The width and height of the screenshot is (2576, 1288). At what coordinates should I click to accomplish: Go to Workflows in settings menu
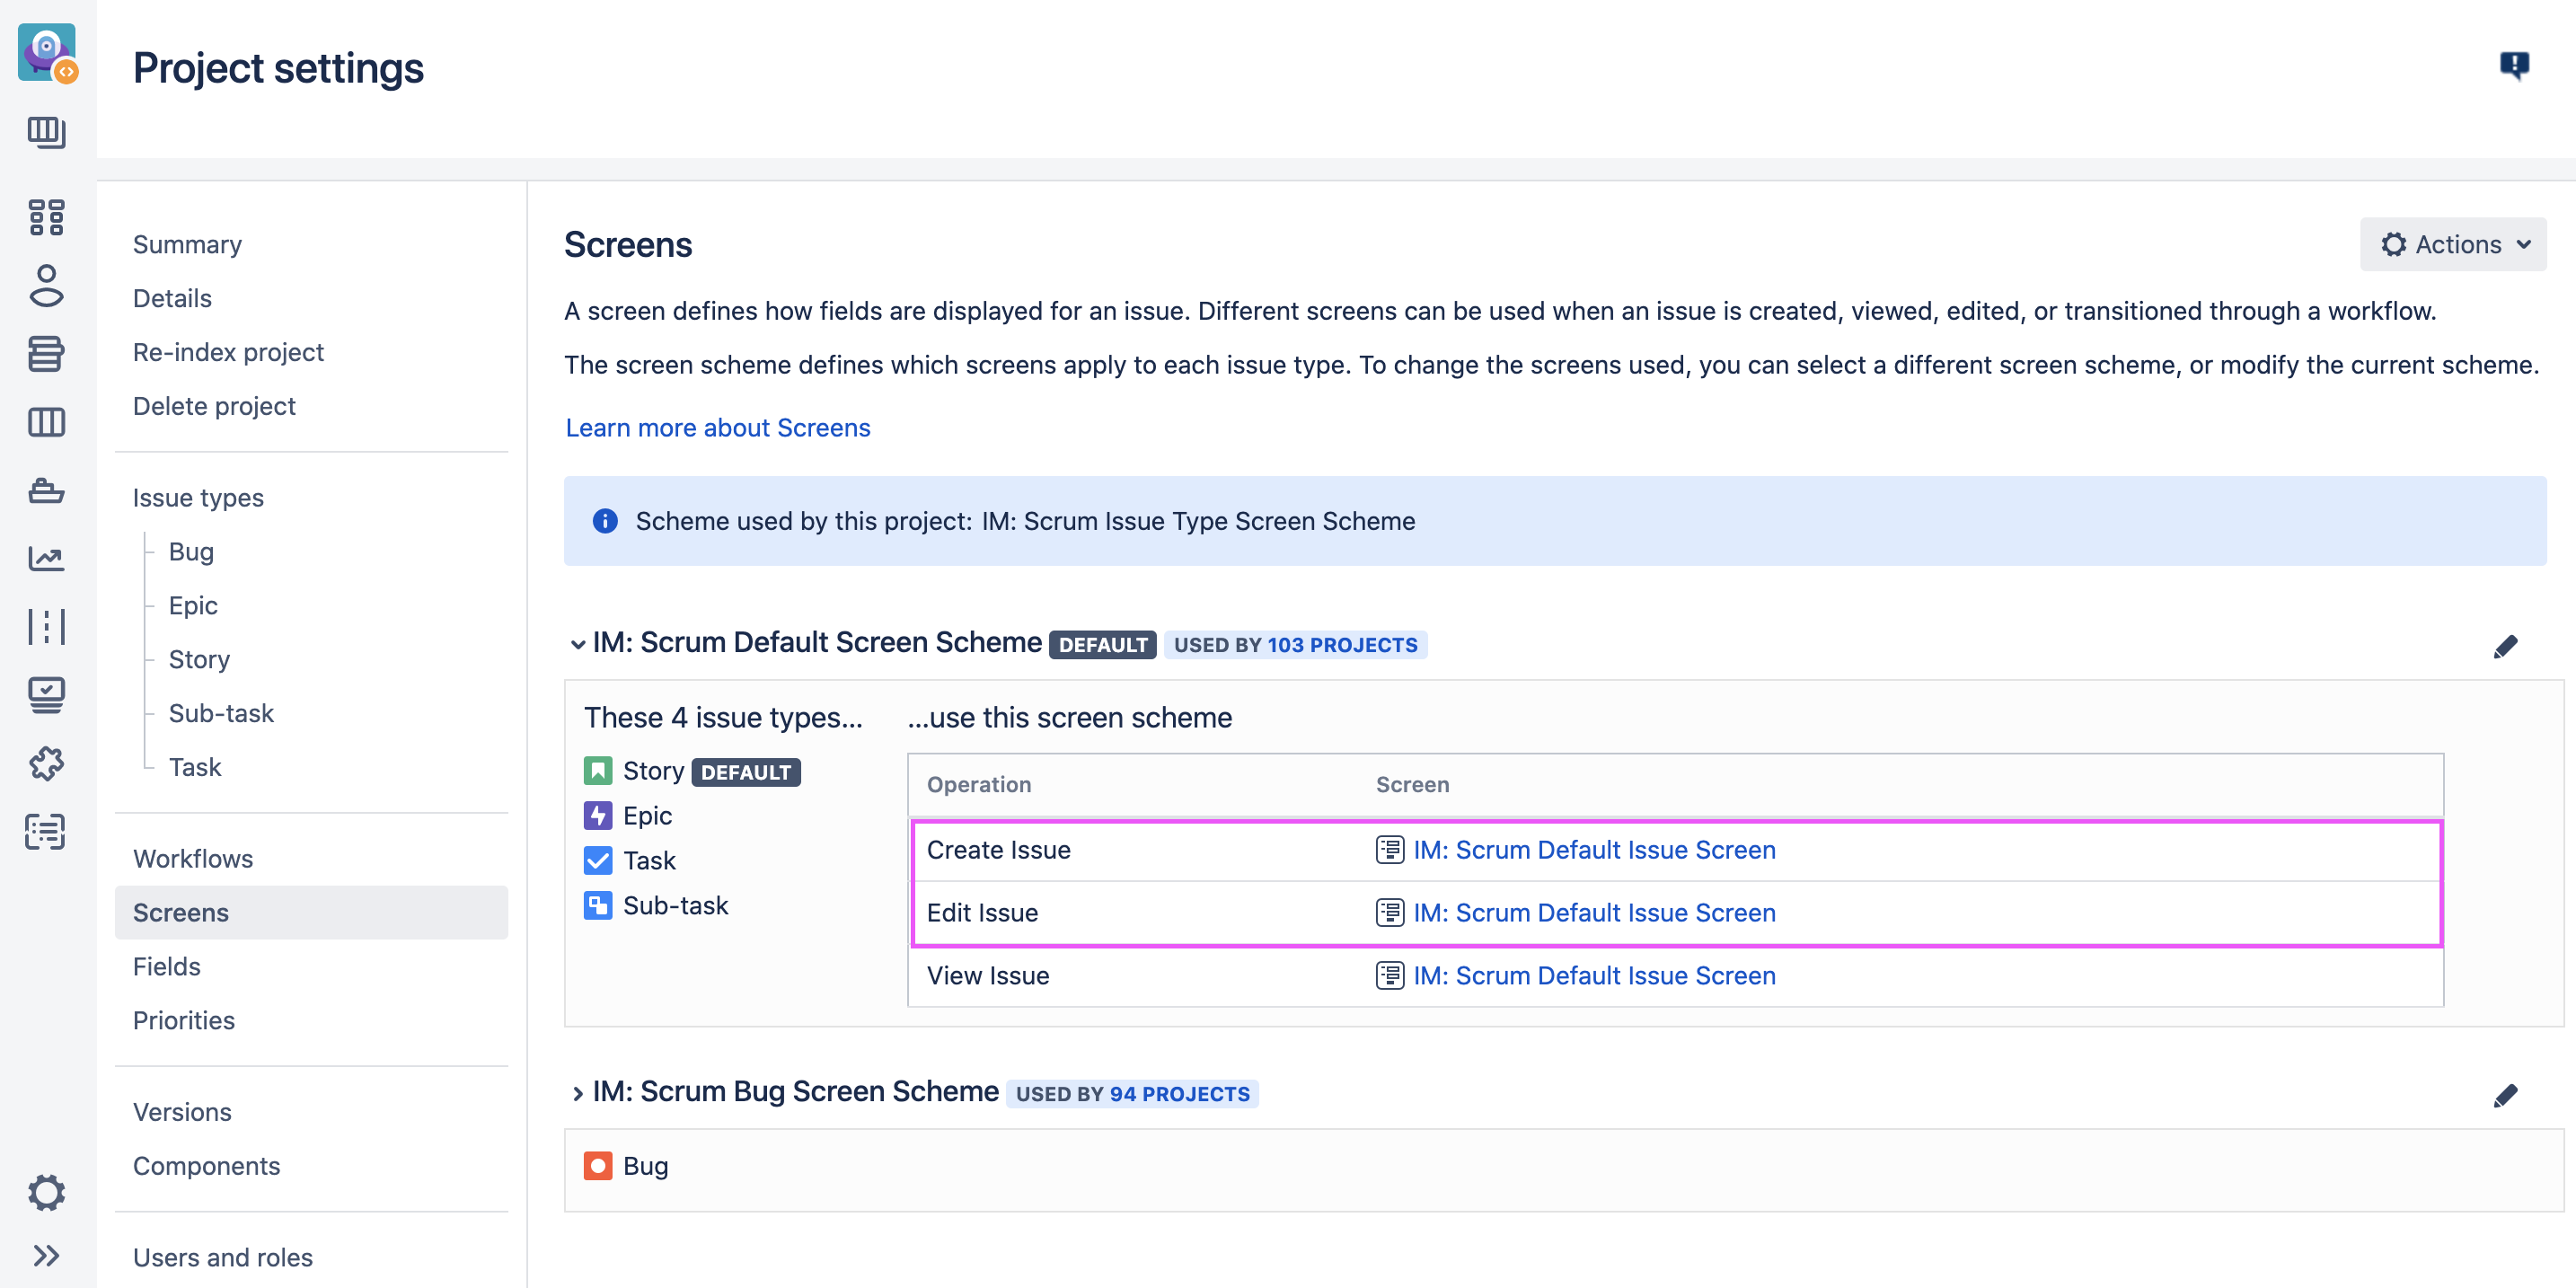click(193, 858)
